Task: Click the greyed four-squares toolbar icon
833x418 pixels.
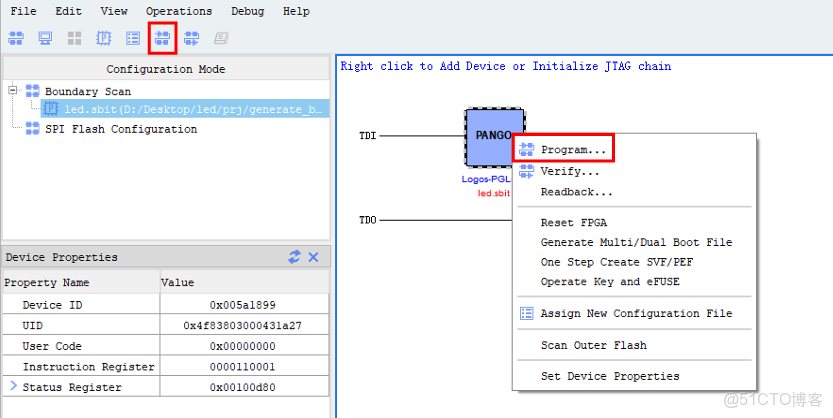Action: [74, 38]
